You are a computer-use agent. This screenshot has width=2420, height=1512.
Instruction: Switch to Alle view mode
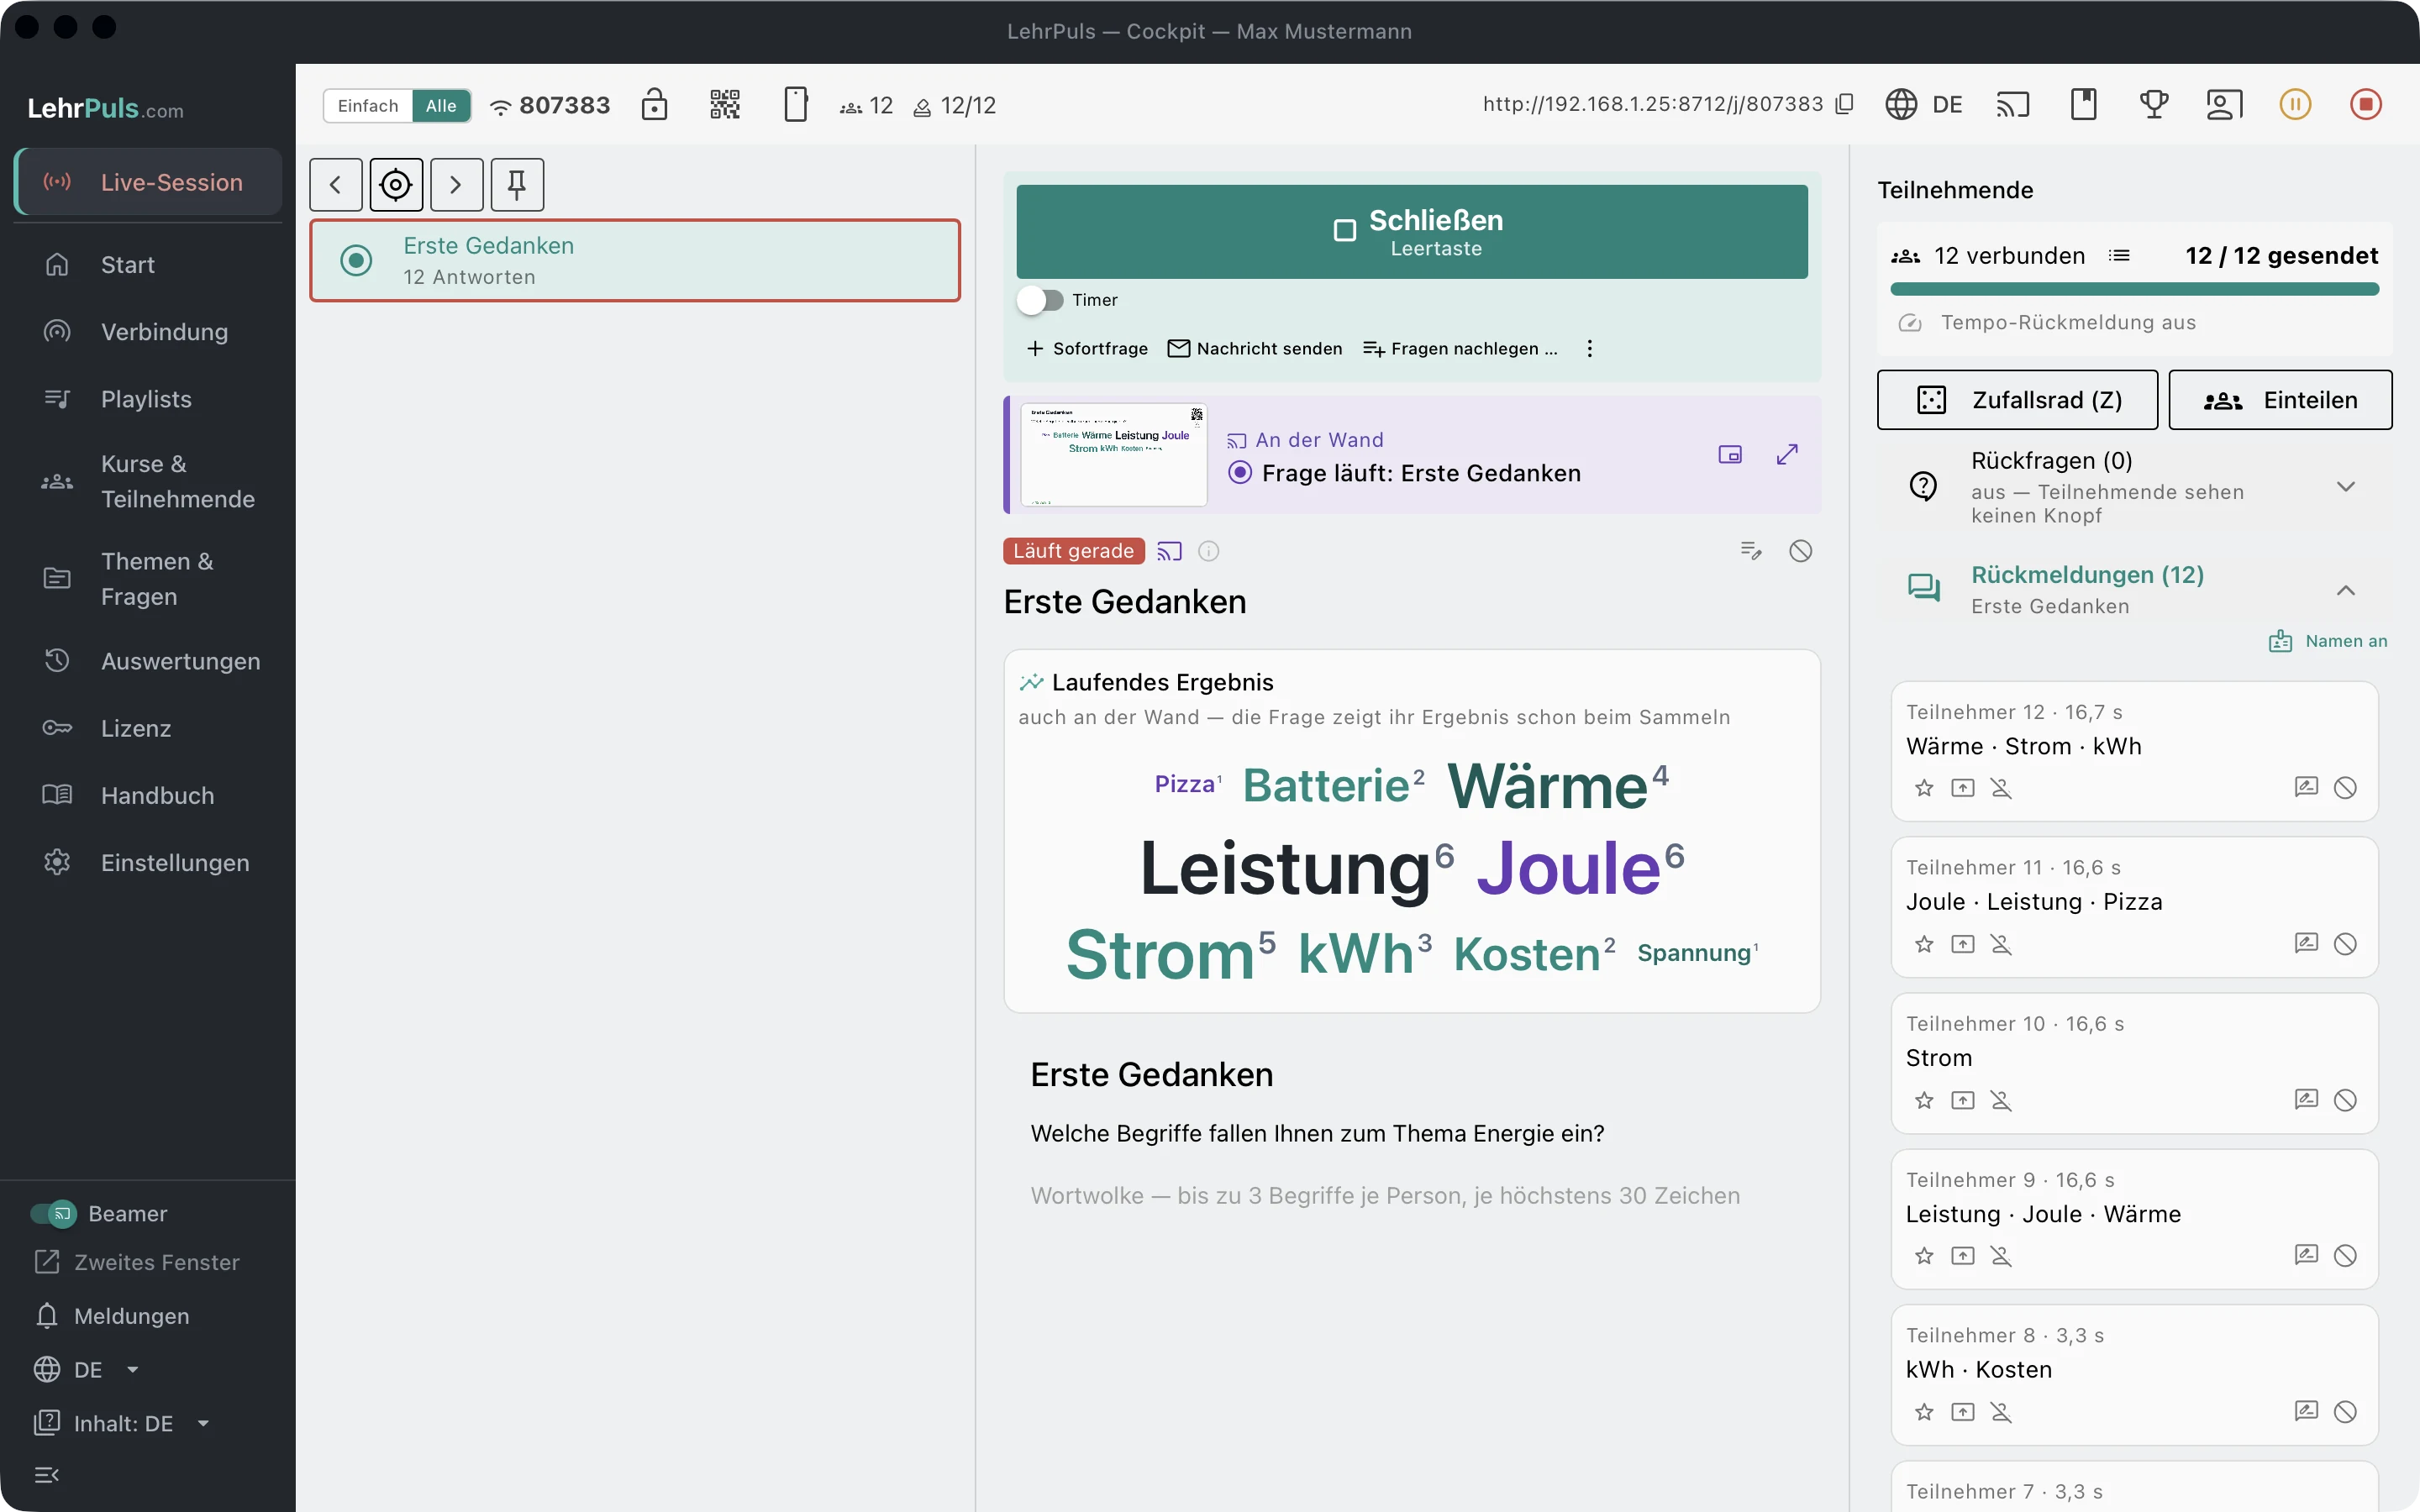[x=441, y=106]
